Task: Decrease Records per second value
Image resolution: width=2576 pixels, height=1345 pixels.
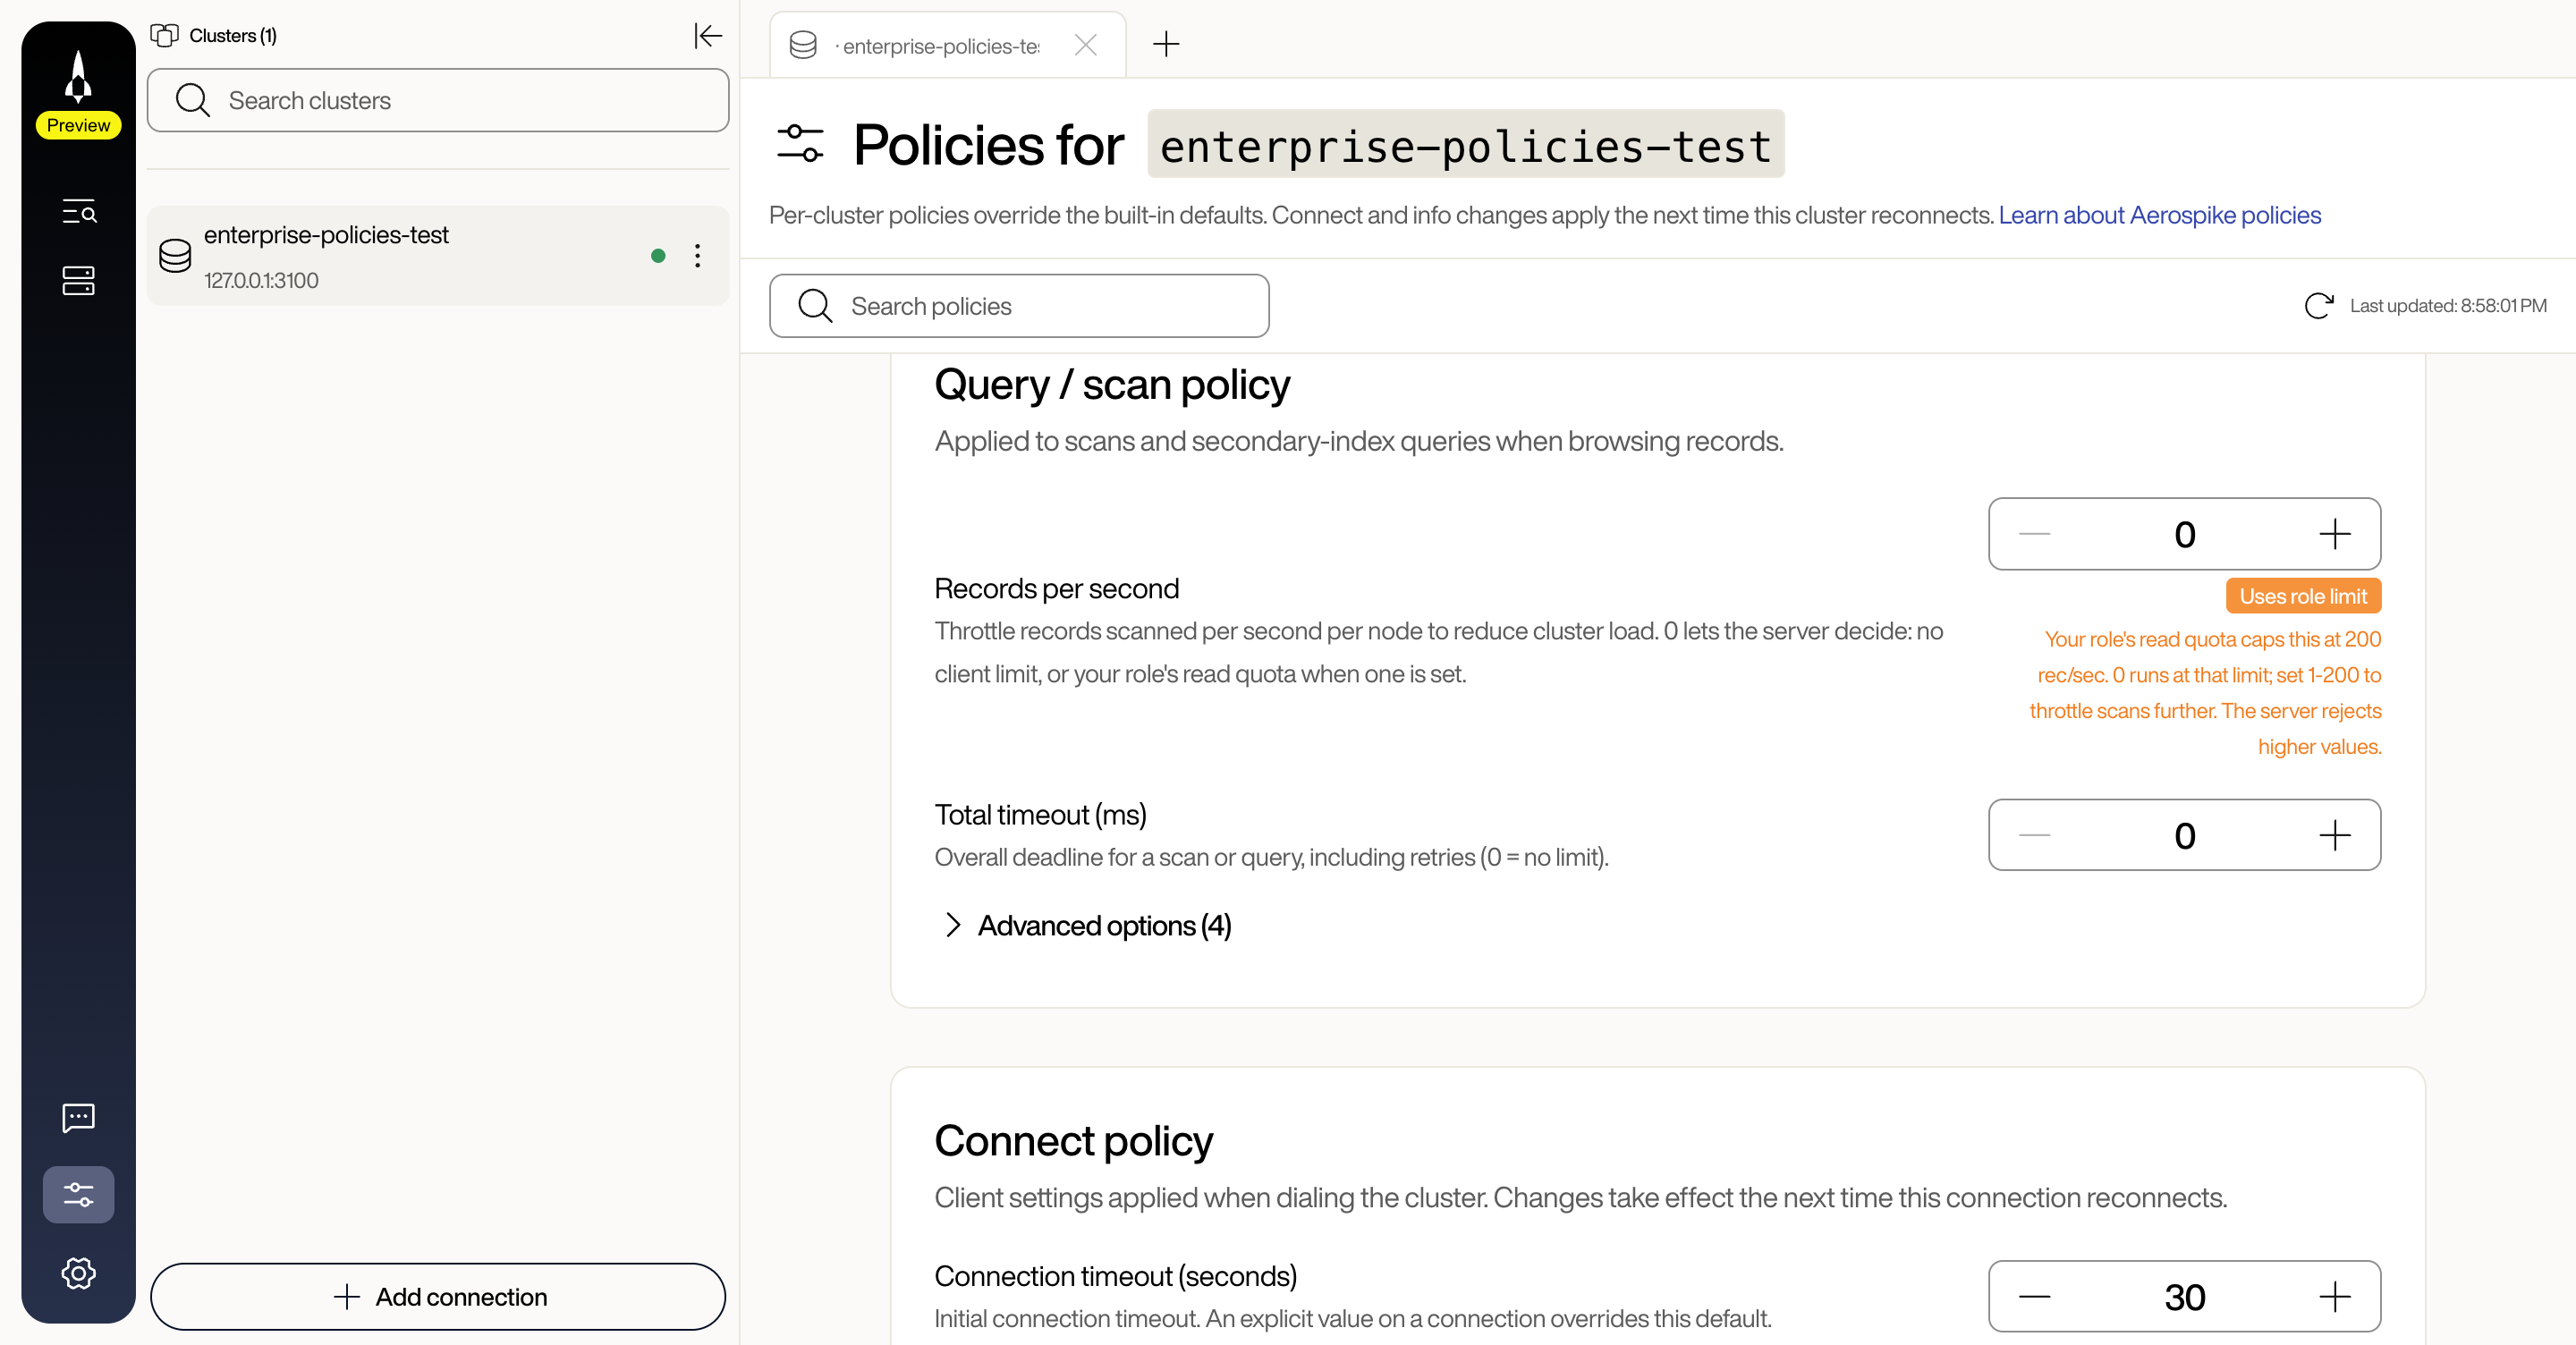Action: [2035, 534]
